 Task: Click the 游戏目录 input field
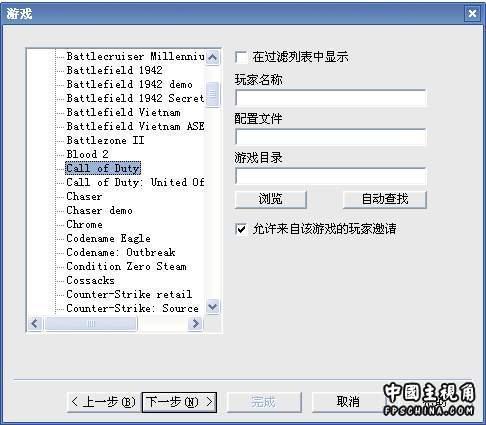click(331, 176)
